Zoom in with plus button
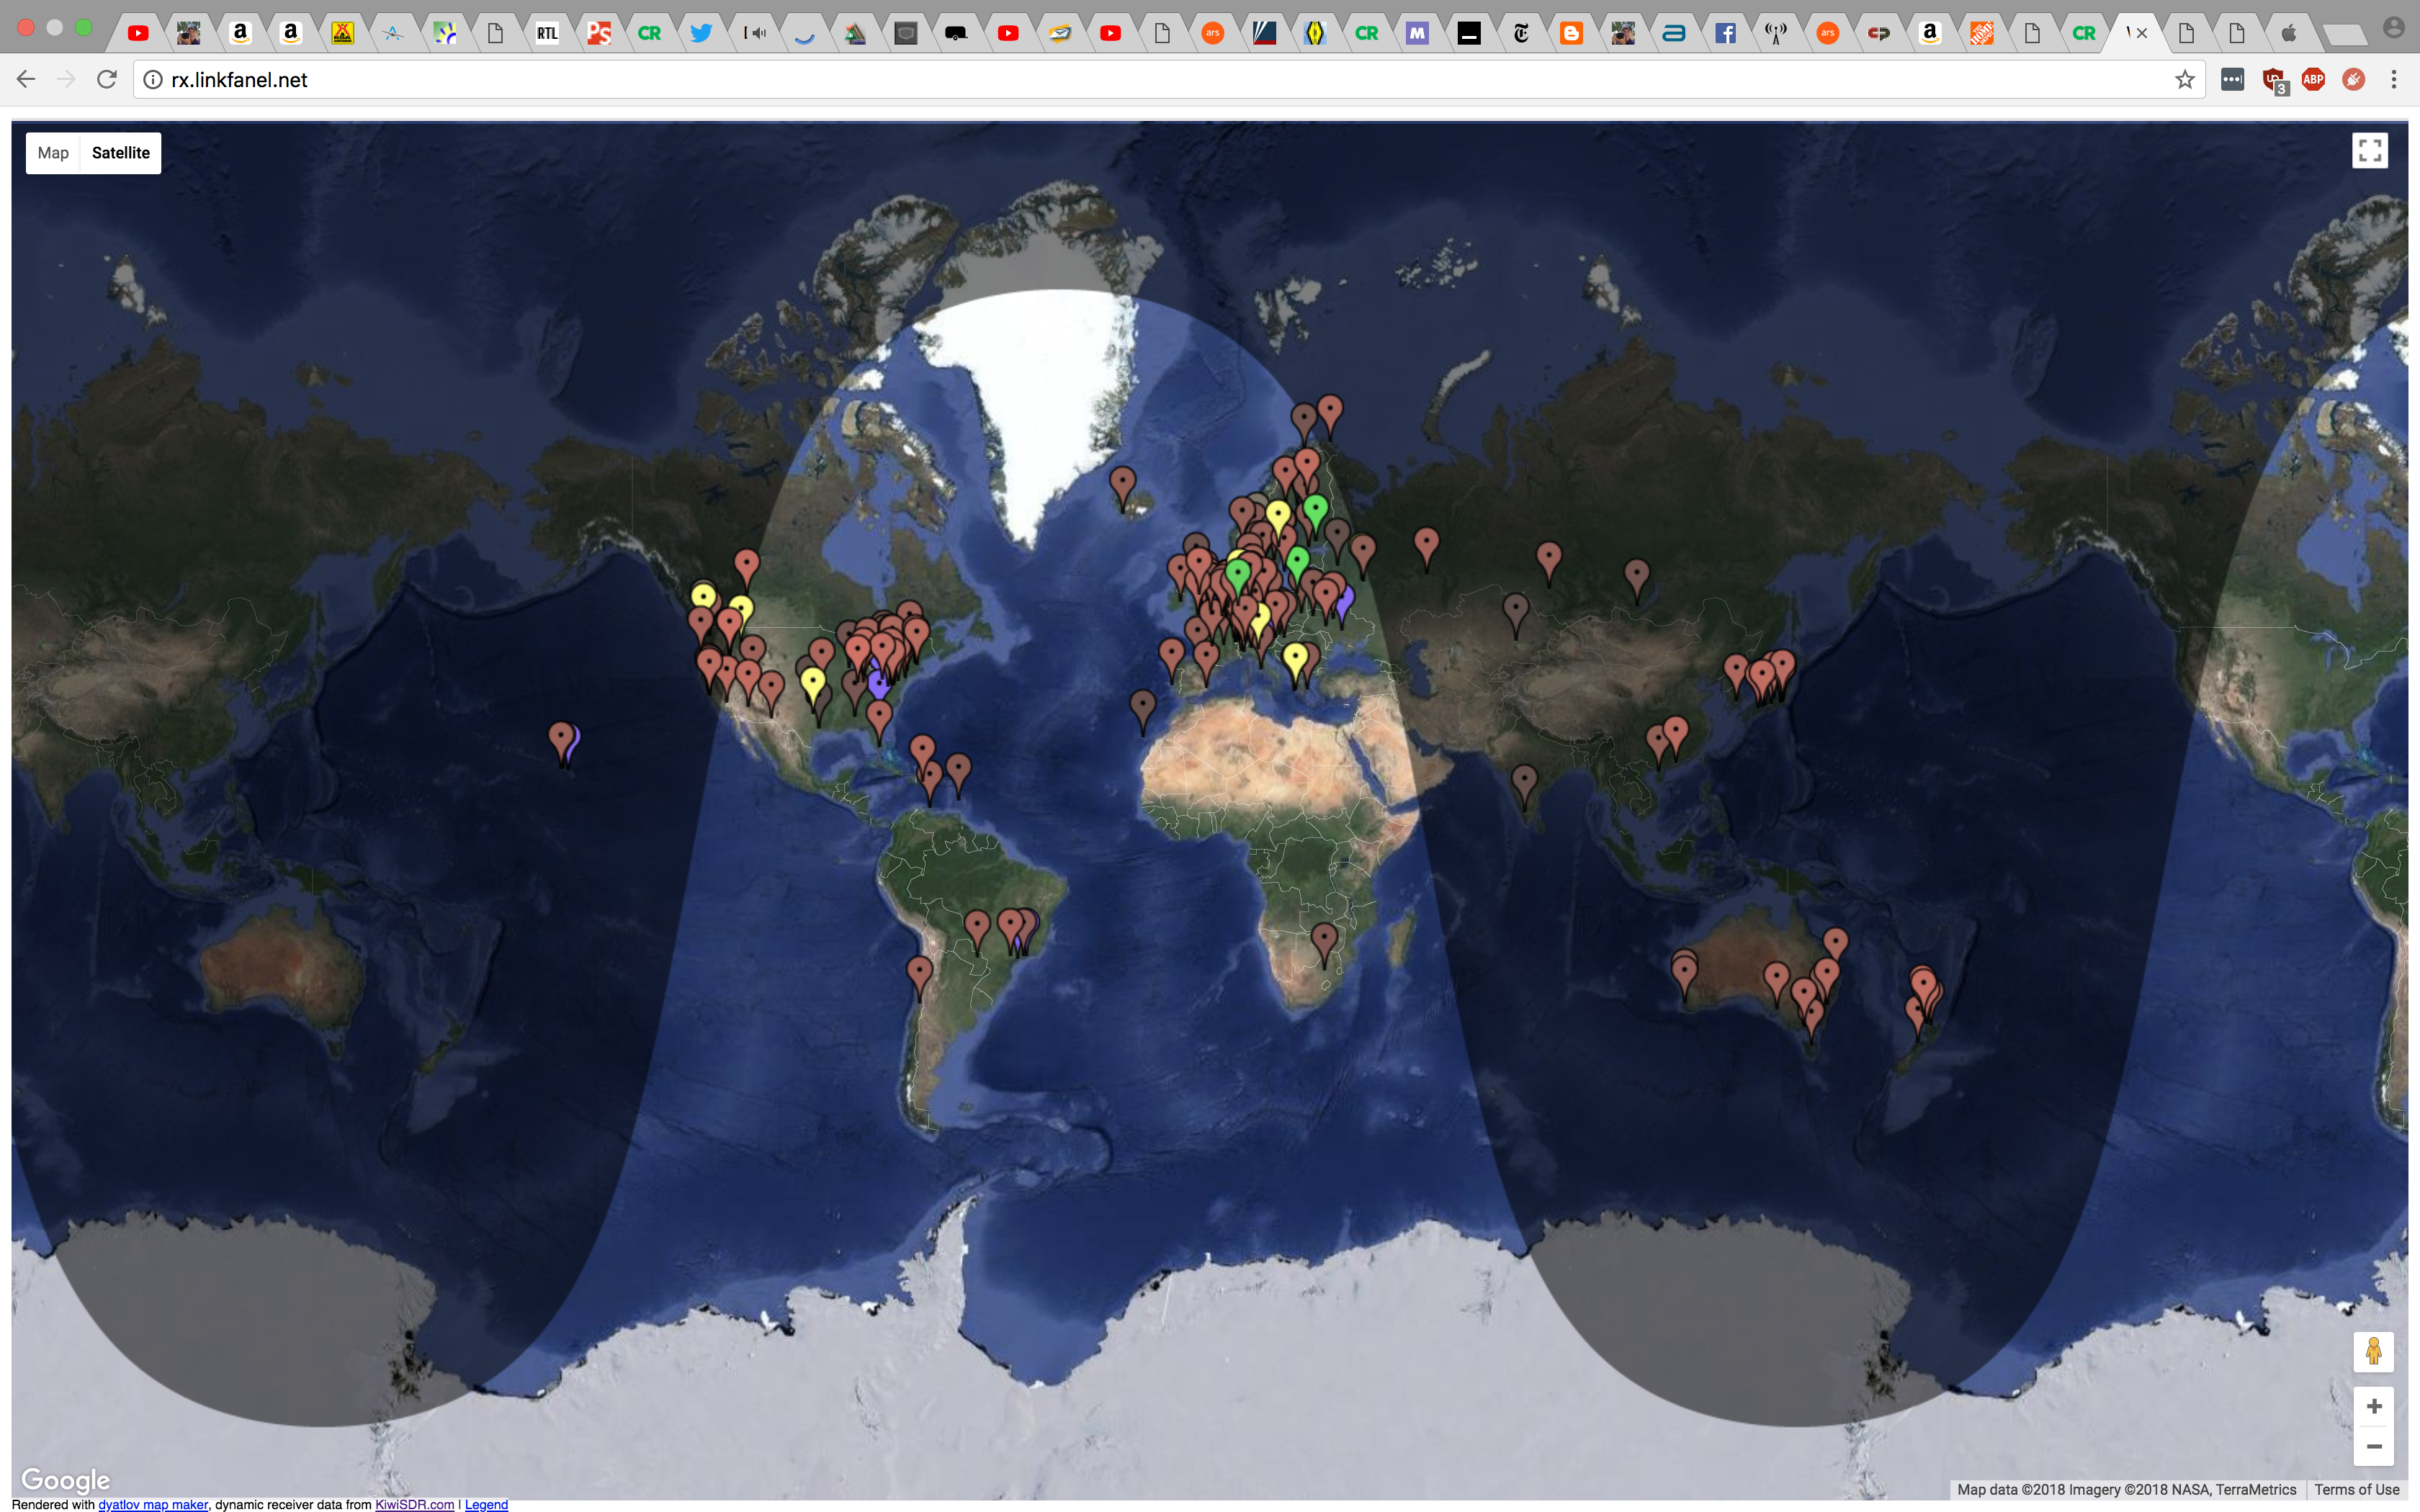Viewport: 2420px width, 1512px height. [2373, 1406]
